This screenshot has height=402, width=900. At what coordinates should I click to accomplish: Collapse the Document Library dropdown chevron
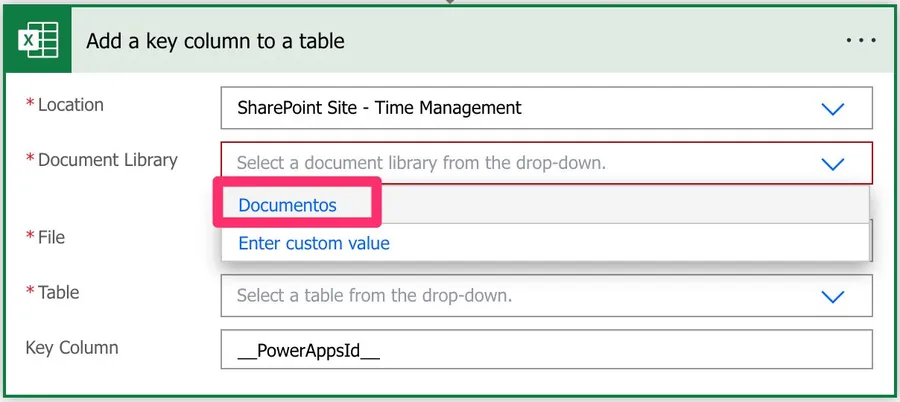[832, 163]
